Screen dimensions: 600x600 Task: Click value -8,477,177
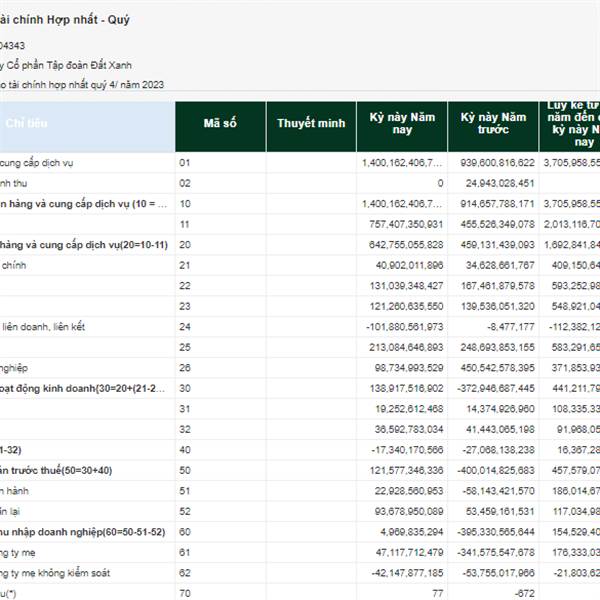(x=510, y=327)
